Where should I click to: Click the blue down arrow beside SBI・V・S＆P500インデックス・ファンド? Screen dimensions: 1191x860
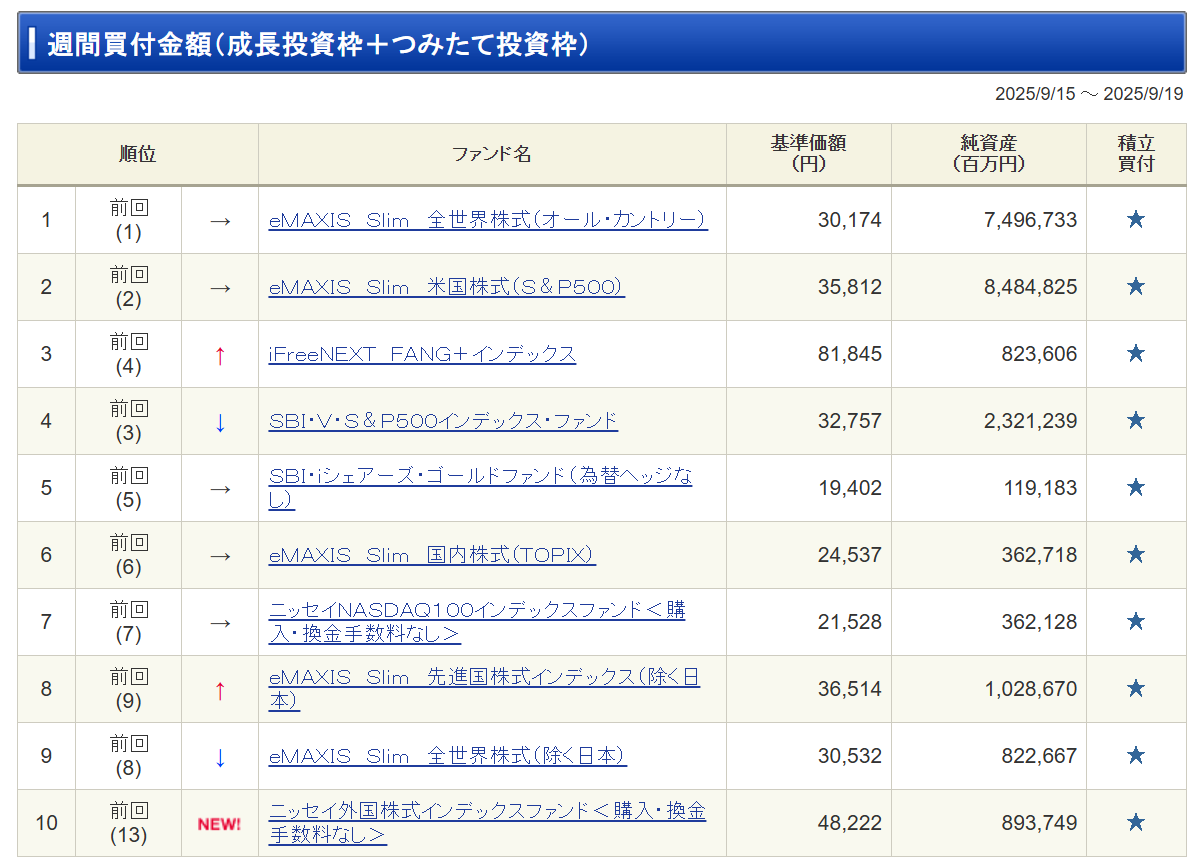click(218, 421)
